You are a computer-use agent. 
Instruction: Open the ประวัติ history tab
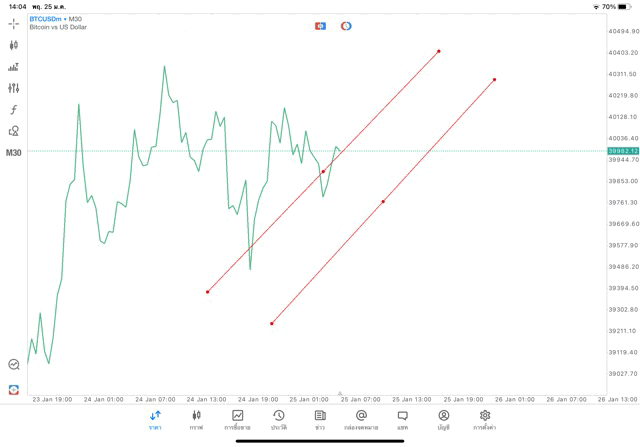pos(279,419)
